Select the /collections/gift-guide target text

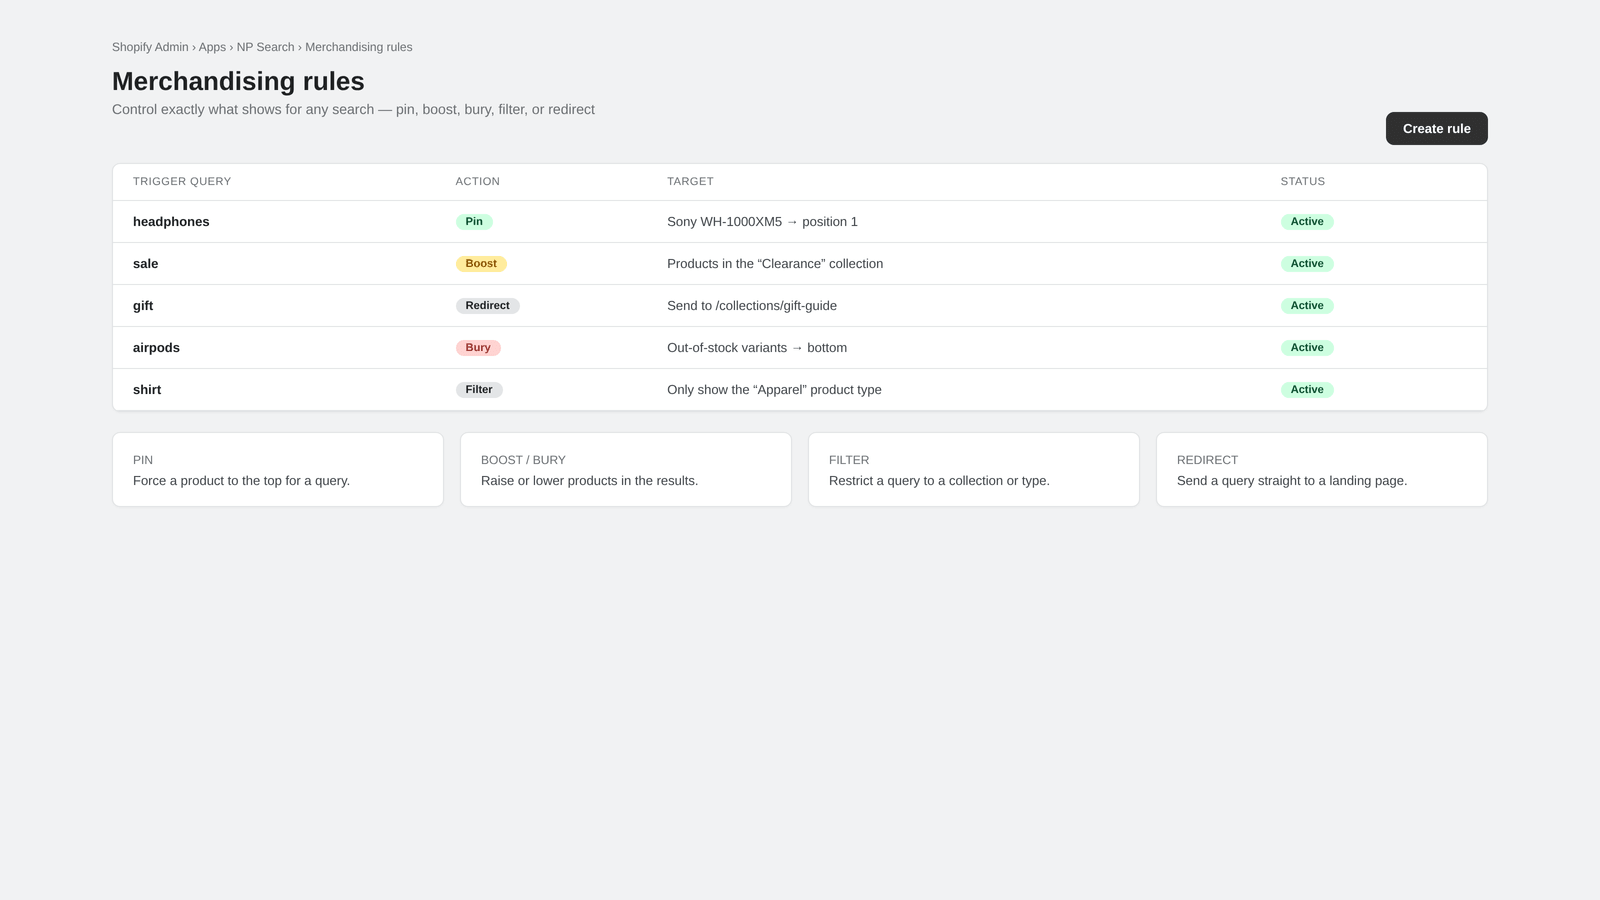pyautogui.click(x=752, y=306)
